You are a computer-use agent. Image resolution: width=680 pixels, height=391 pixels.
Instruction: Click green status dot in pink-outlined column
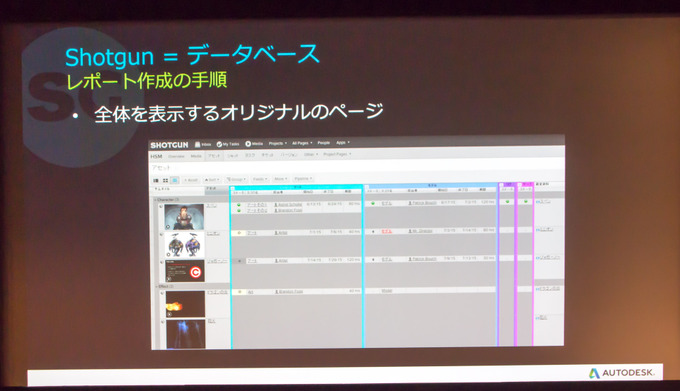pyautogui.click(x=526, y=202)
